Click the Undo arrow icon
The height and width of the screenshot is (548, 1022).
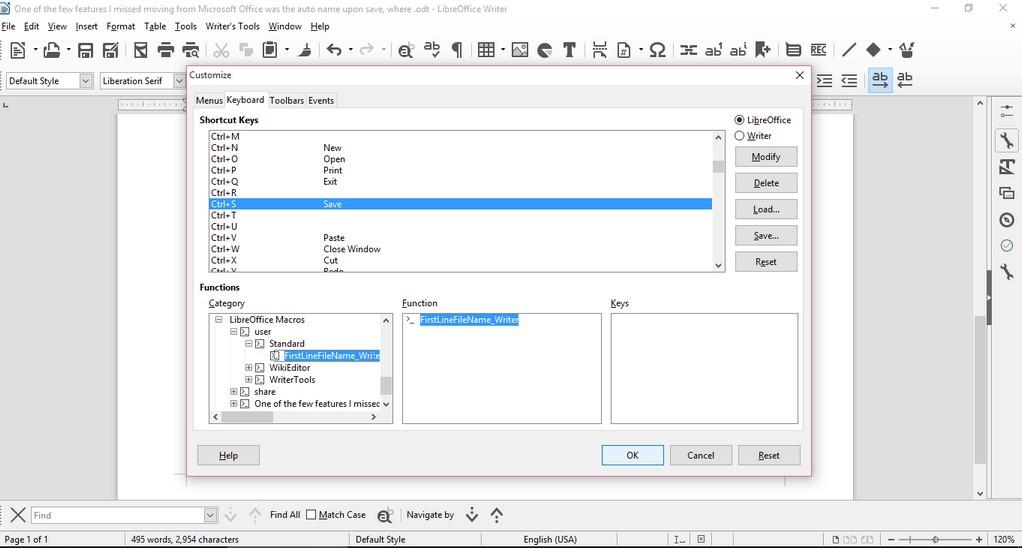pos(334,50)
